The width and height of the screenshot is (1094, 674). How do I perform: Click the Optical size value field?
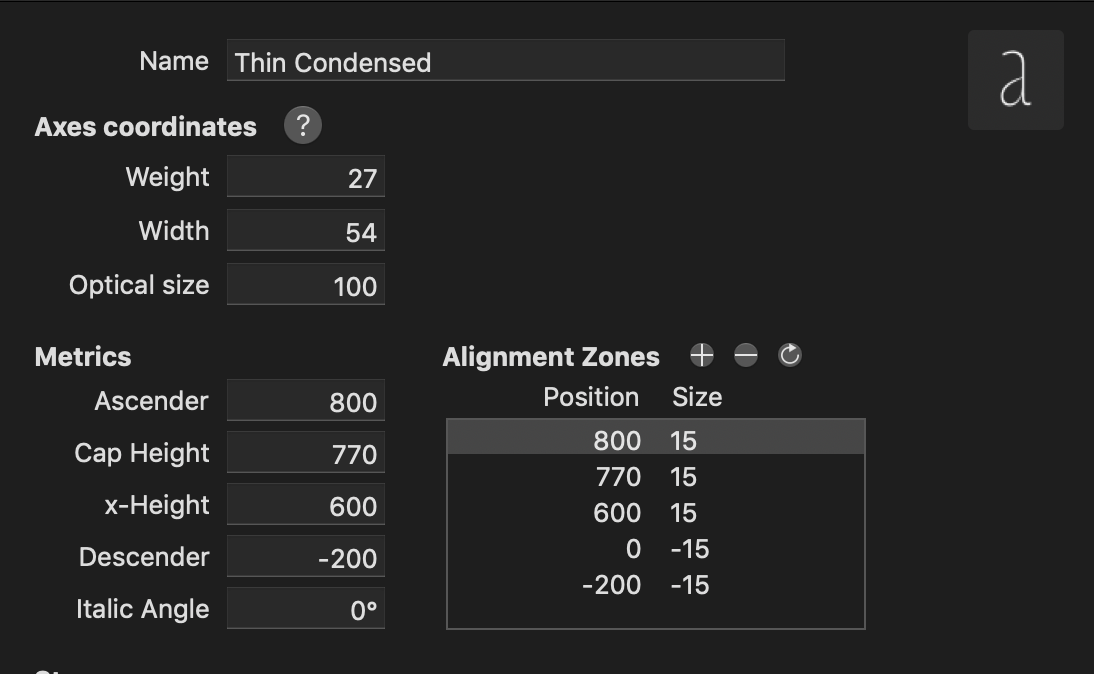(306, 285)
